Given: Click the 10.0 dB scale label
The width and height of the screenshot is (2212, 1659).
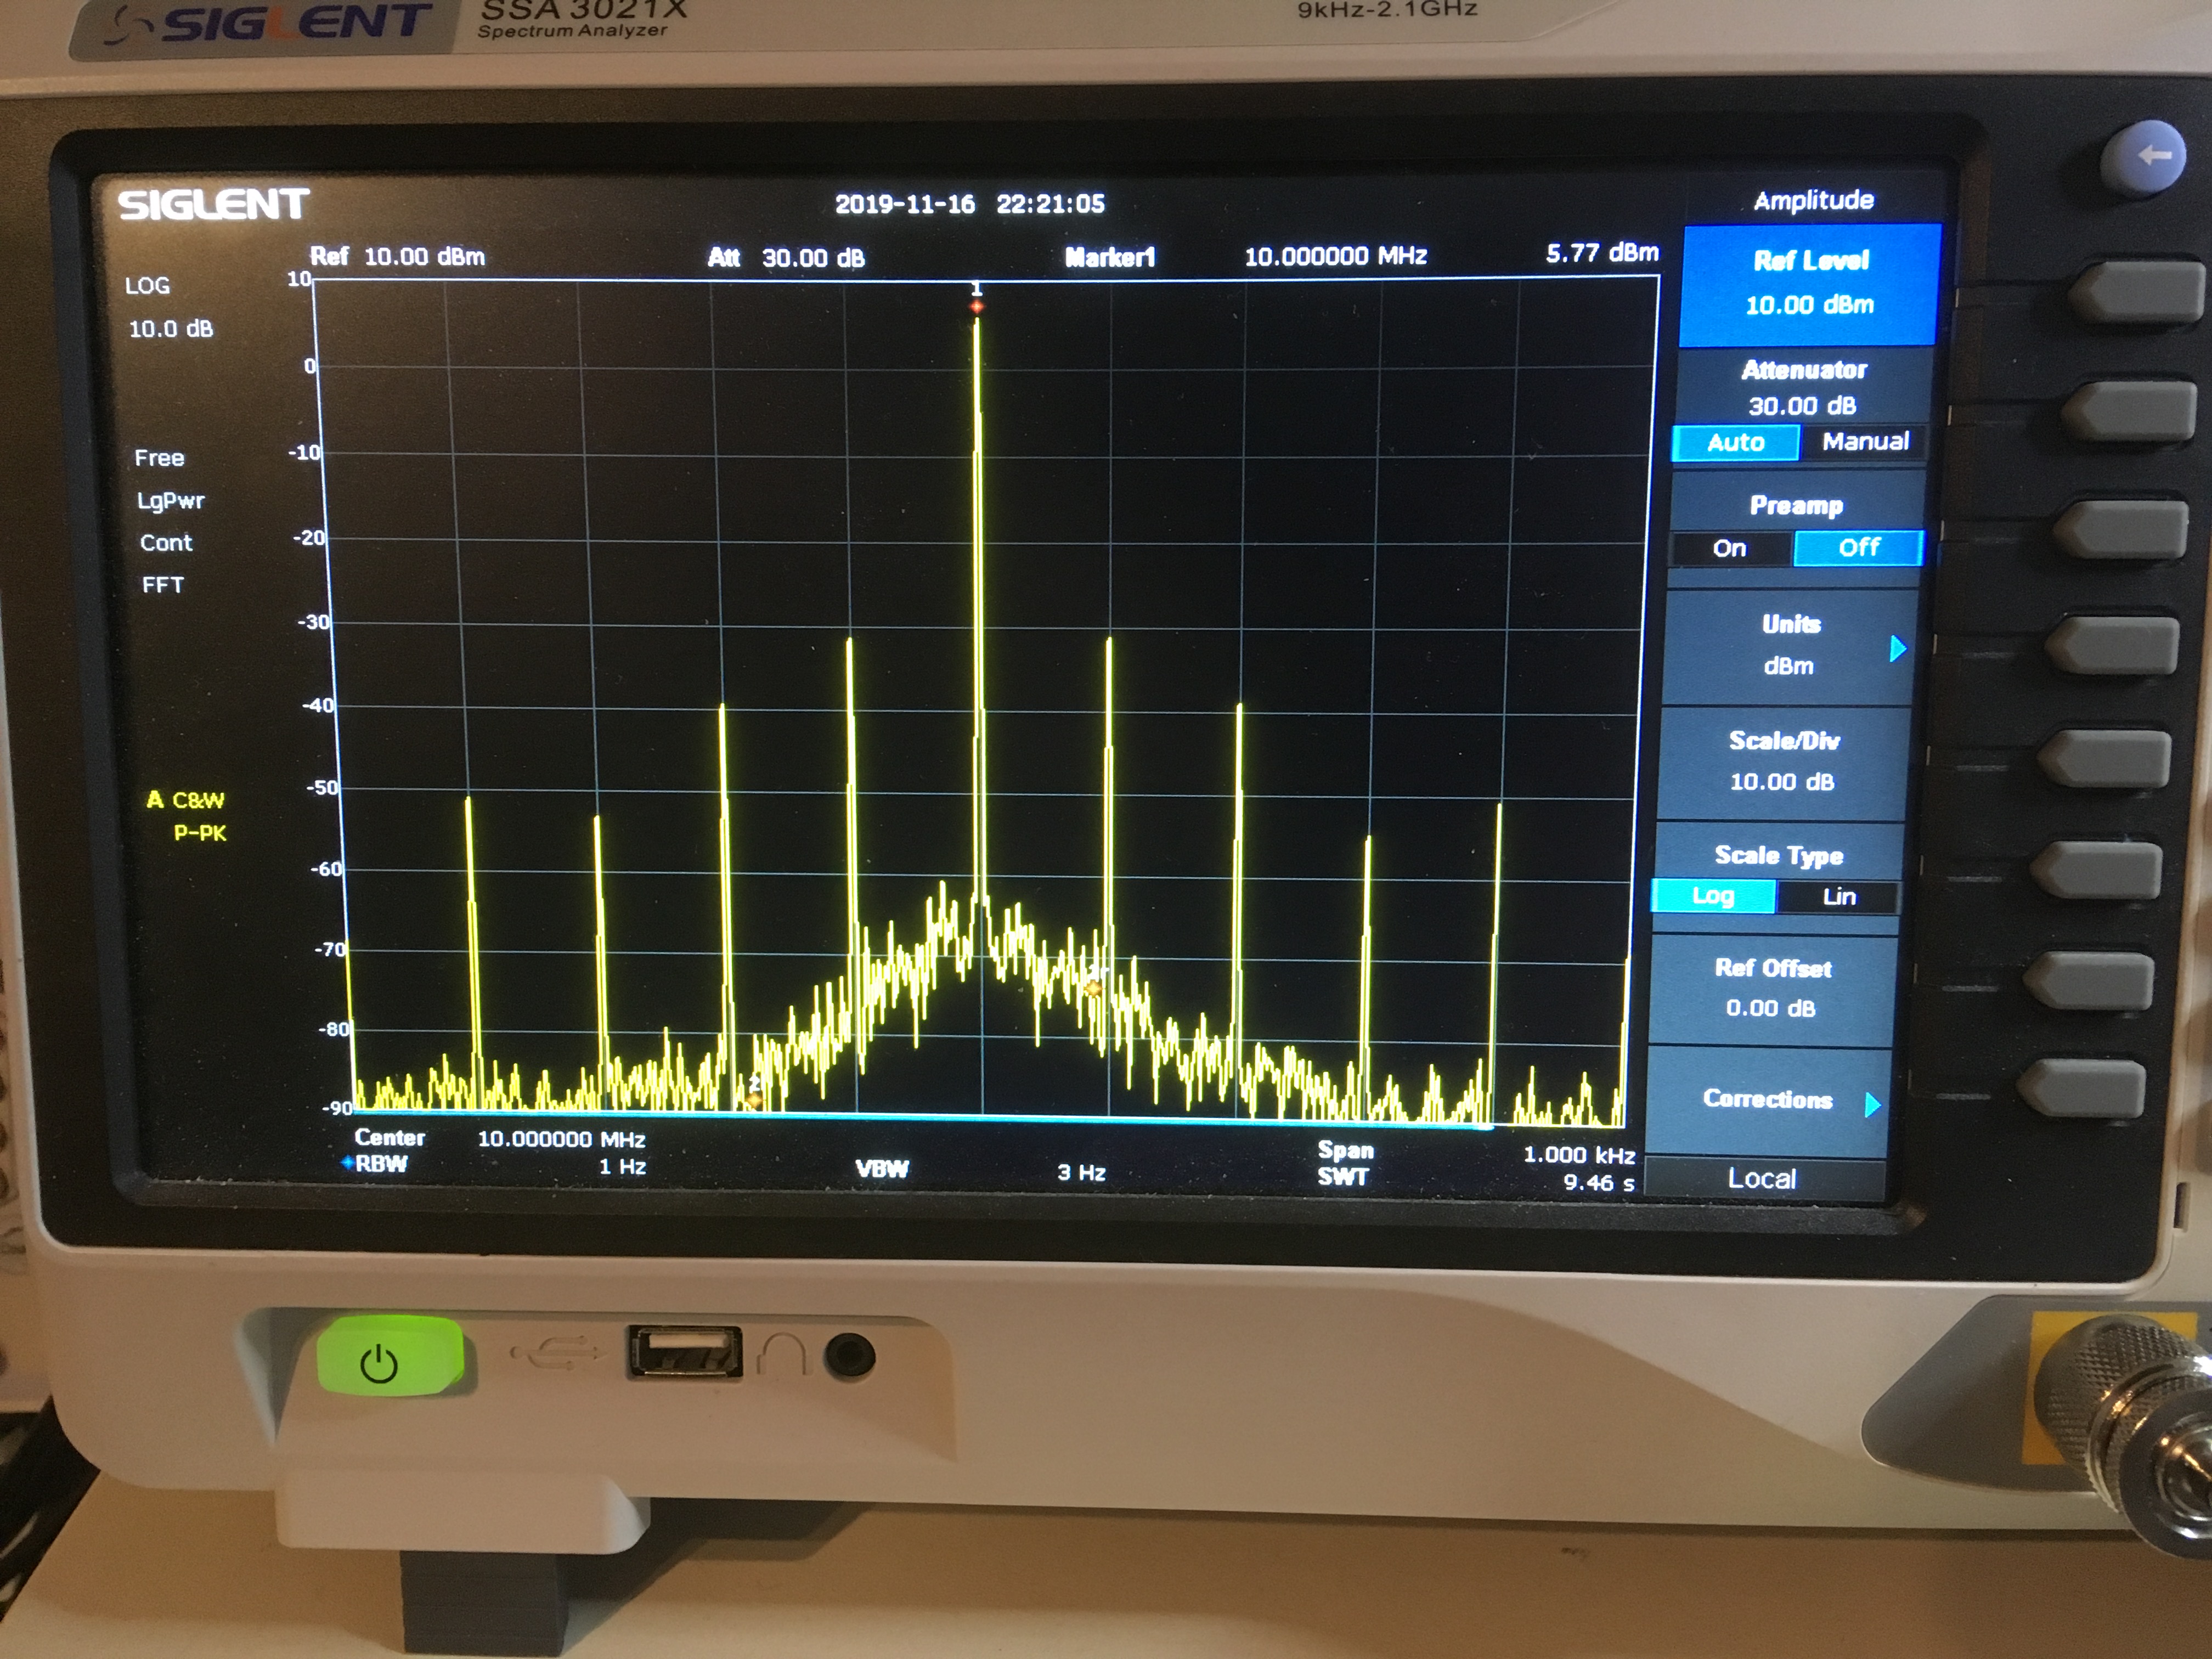Looking at the screenshot, I should click(171, 329).
